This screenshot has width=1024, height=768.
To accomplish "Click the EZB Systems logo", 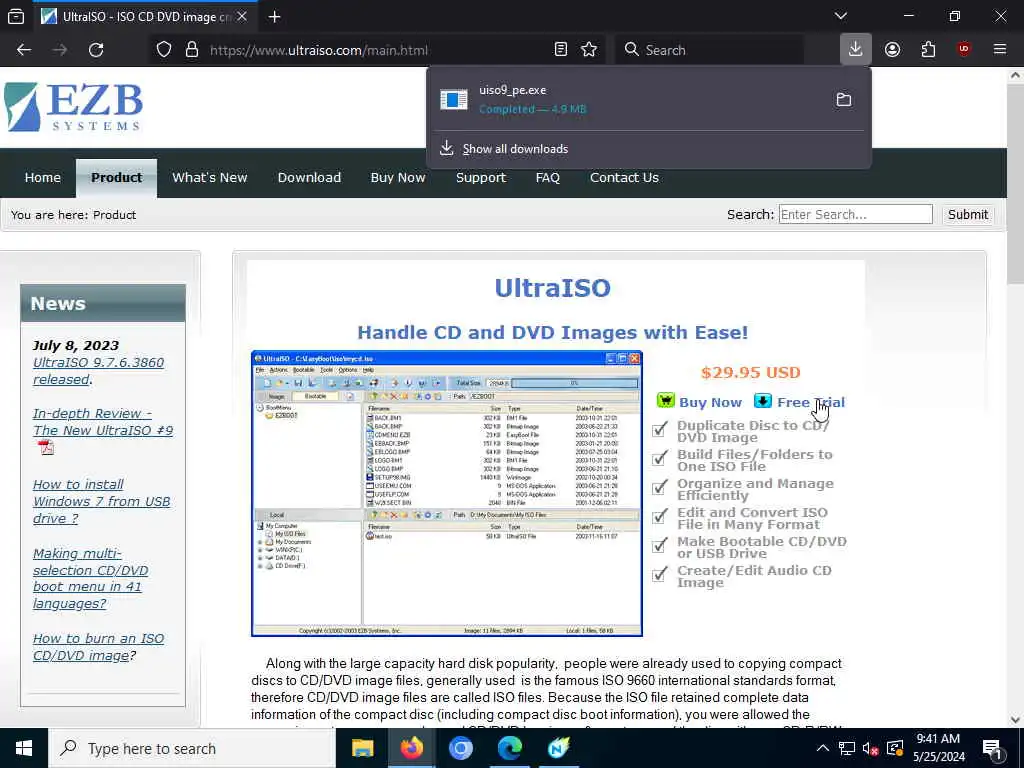I will [x=73, y=107].
